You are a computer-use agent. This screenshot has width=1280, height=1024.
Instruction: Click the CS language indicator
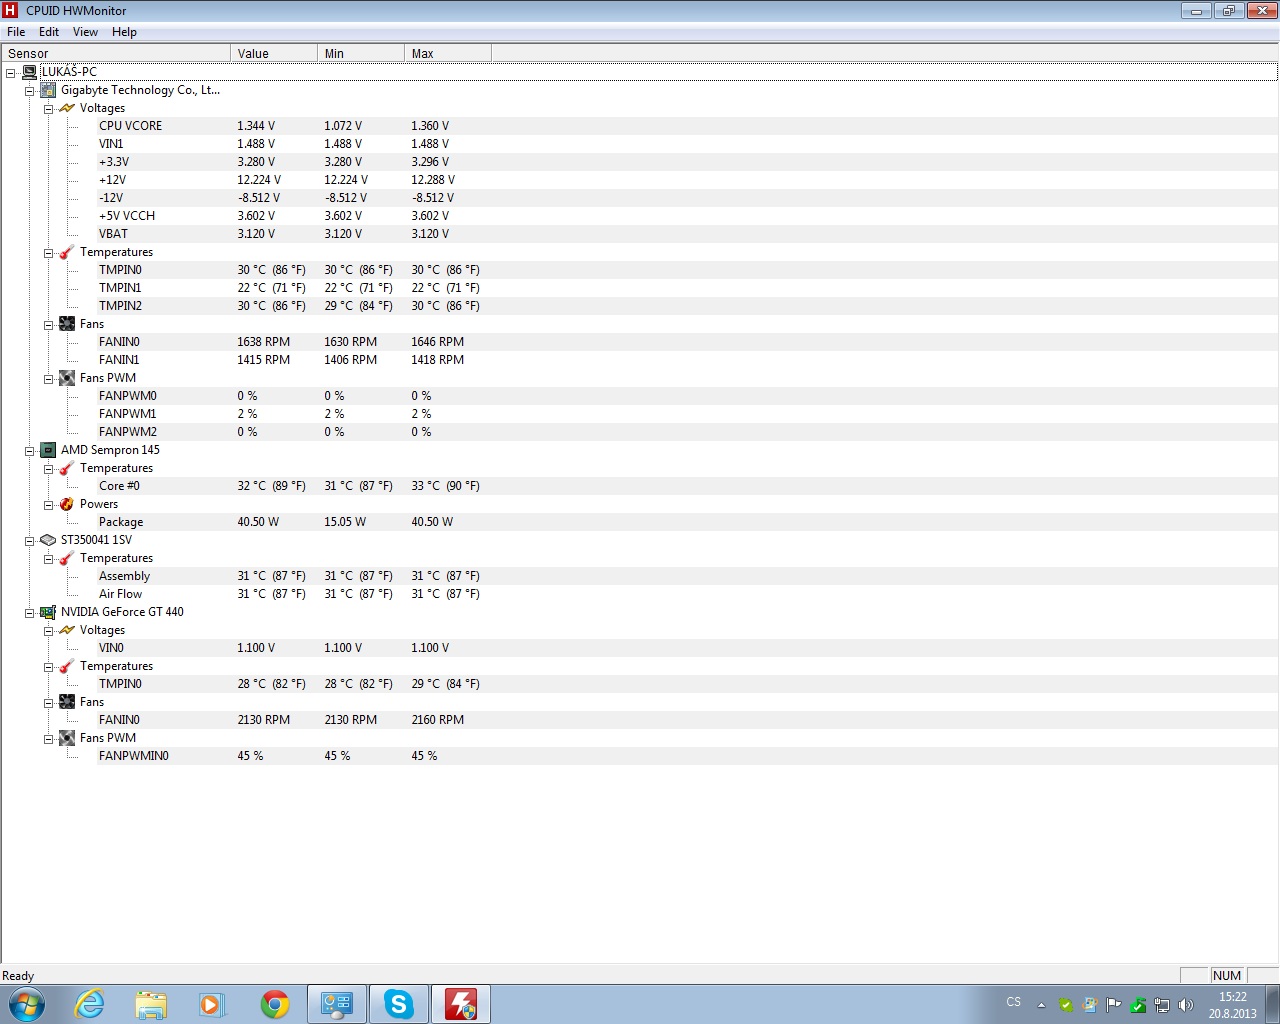pyautogui.click(x=1014, y=1002)
